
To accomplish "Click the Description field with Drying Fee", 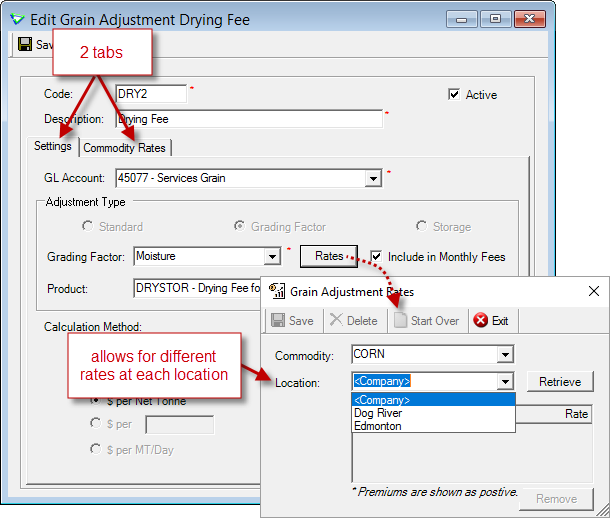I will 249,119.
